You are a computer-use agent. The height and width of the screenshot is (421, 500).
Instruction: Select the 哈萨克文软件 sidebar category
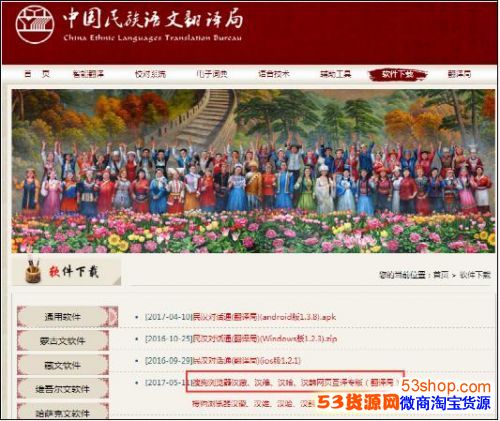click(x=63, y=412)
